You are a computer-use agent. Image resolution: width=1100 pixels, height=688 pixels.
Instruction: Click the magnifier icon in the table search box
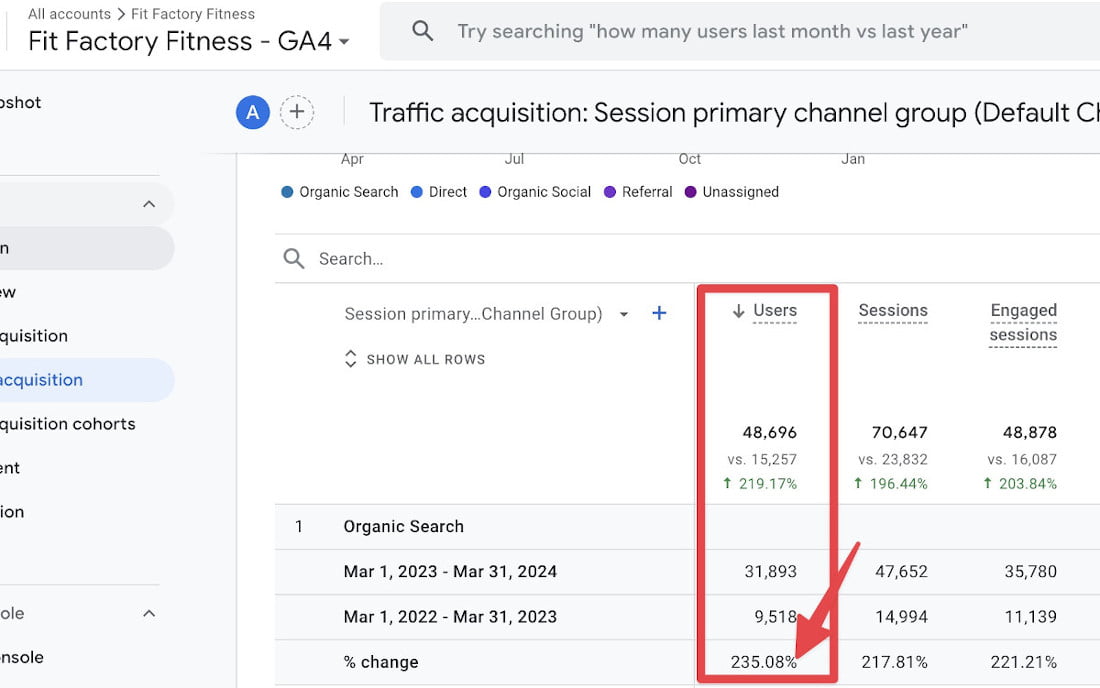(x=294, y=258)
